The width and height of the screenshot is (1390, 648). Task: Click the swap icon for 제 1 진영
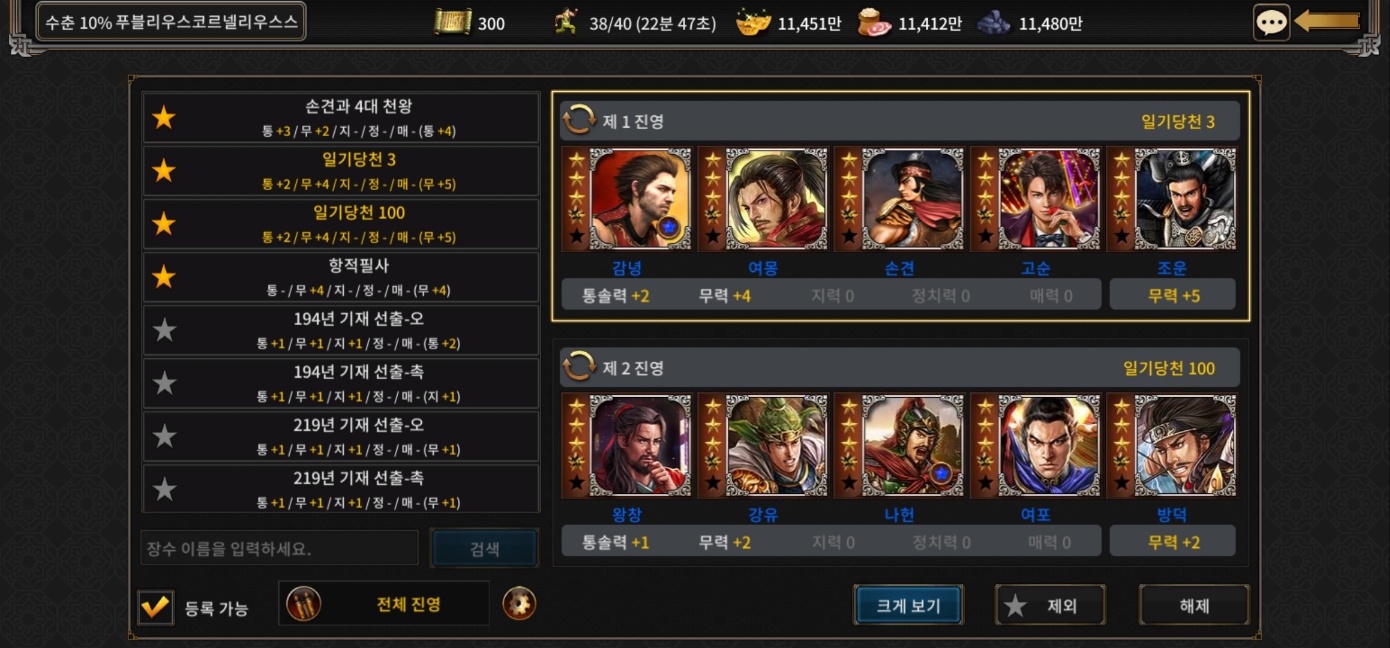point(579,121)
